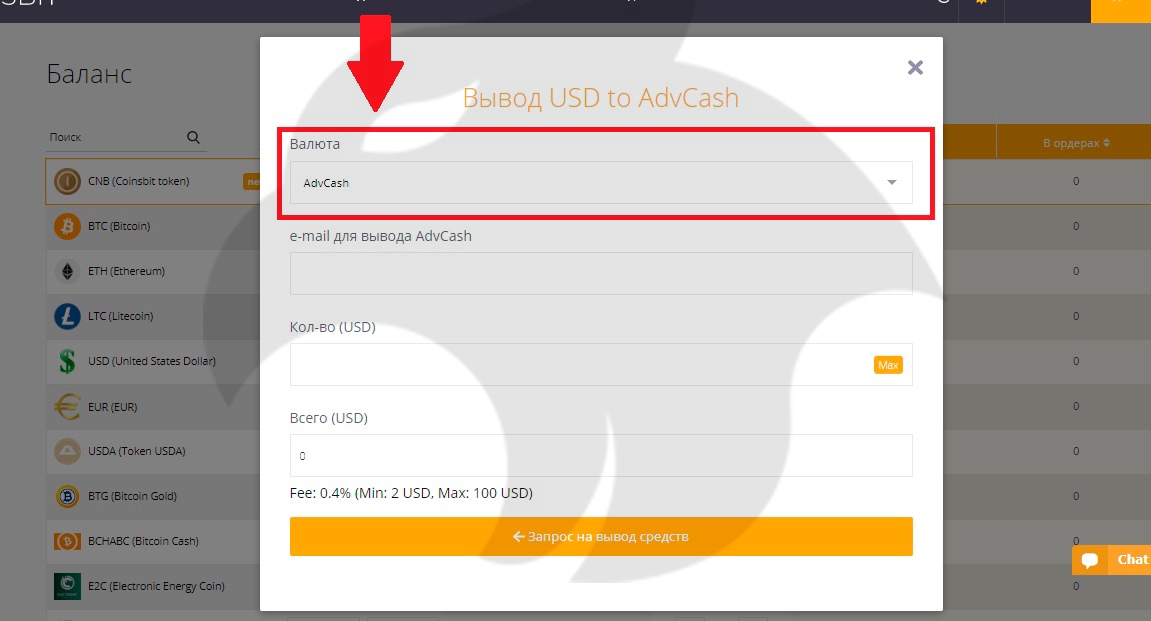This screenshot has width=1151, height=621.
Task: Click the Bitcoin Cash BCHABC icon
Action: click(x=67, y=542)
